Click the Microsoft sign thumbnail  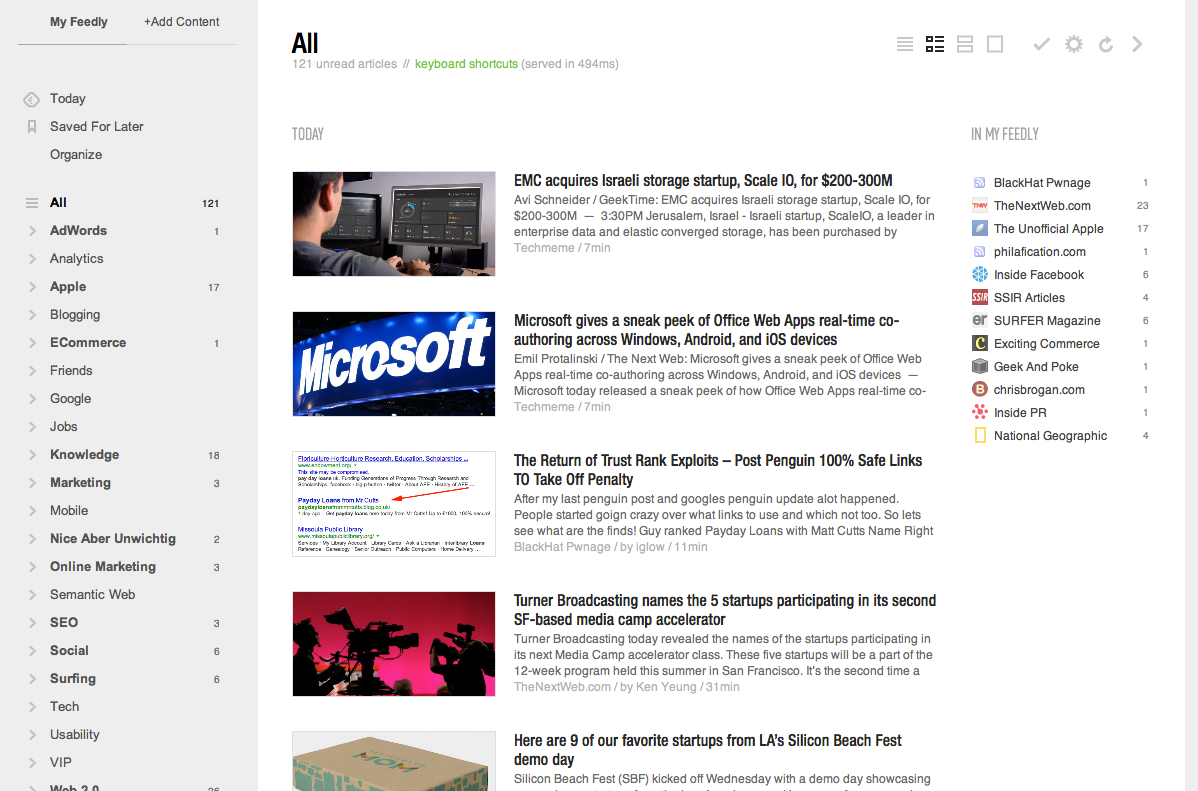pos(393,364)
